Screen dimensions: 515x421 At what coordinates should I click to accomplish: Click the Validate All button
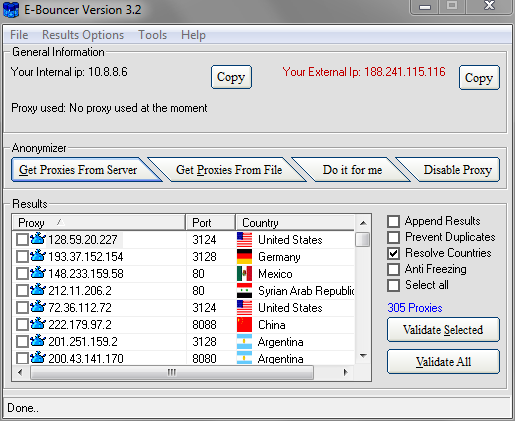pyautogui.click(x=443, y=362)
